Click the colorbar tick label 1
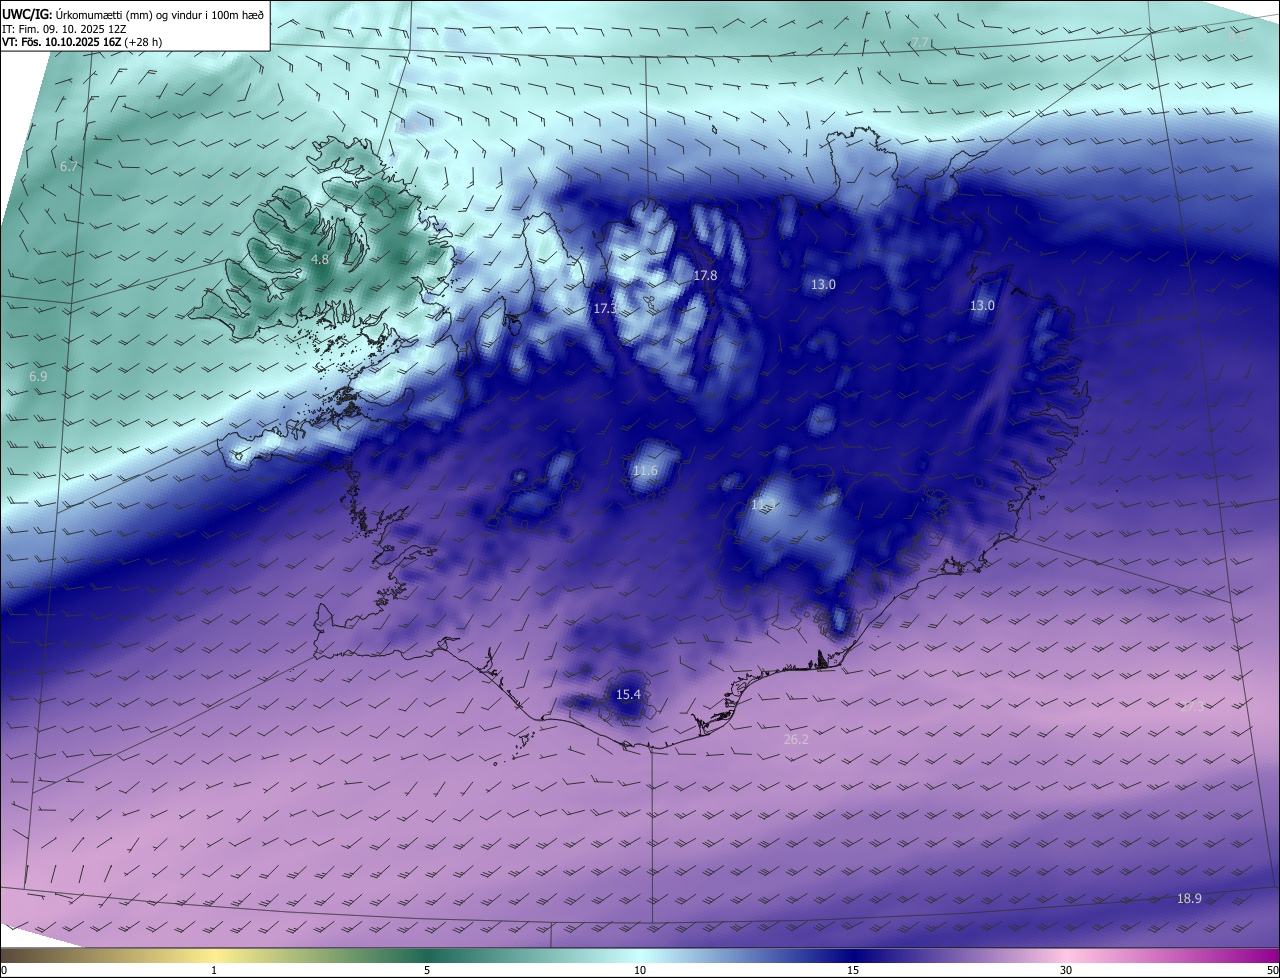Image resolution: width=1280 pixels, height=978 pixels. tap(214, 970)
